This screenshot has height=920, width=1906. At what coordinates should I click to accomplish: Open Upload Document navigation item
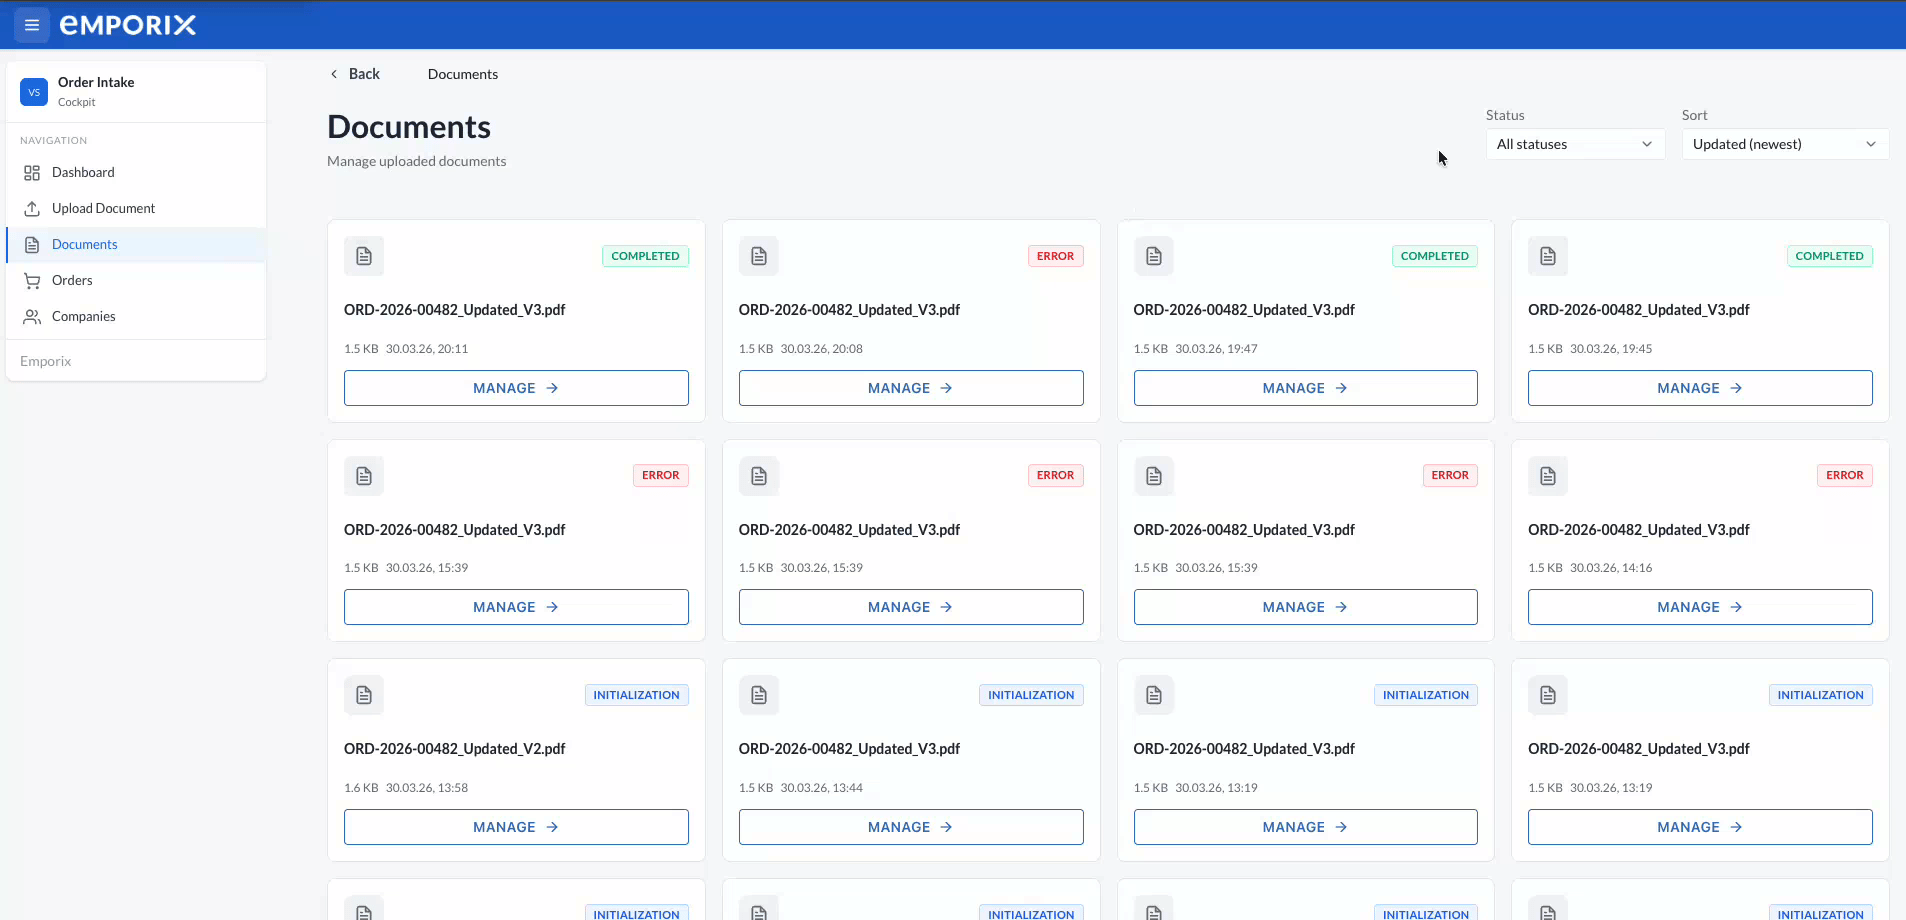(136, 209)
